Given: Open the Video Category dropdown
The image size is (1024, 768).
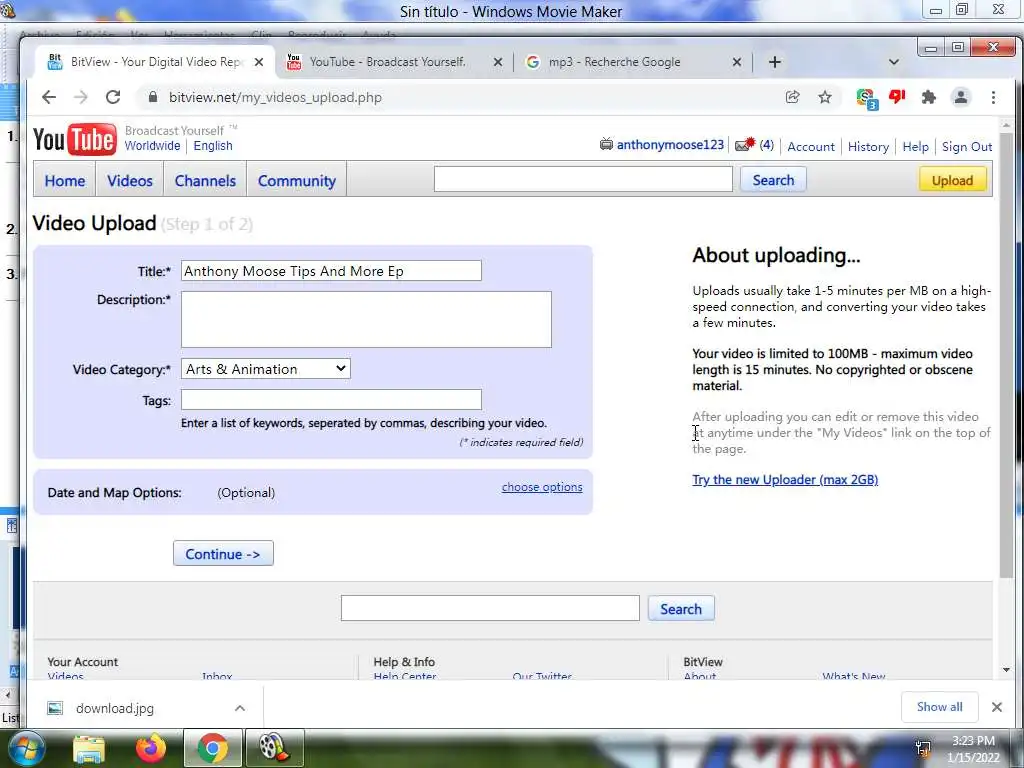Looking at the screenshot, I should click(266, 369).
